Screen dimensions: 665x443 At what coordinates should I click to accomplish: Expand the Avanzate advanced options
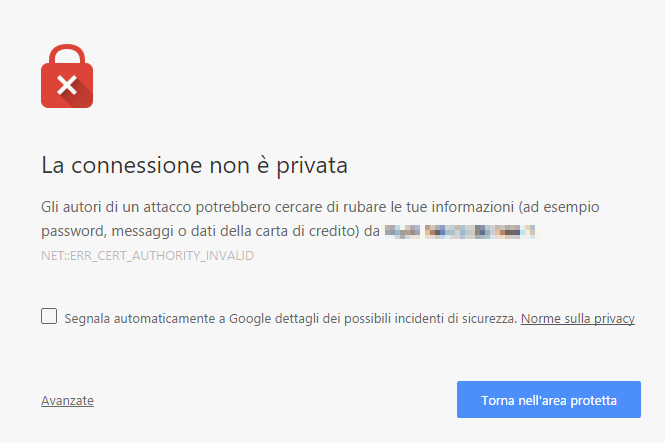point(67,401)
